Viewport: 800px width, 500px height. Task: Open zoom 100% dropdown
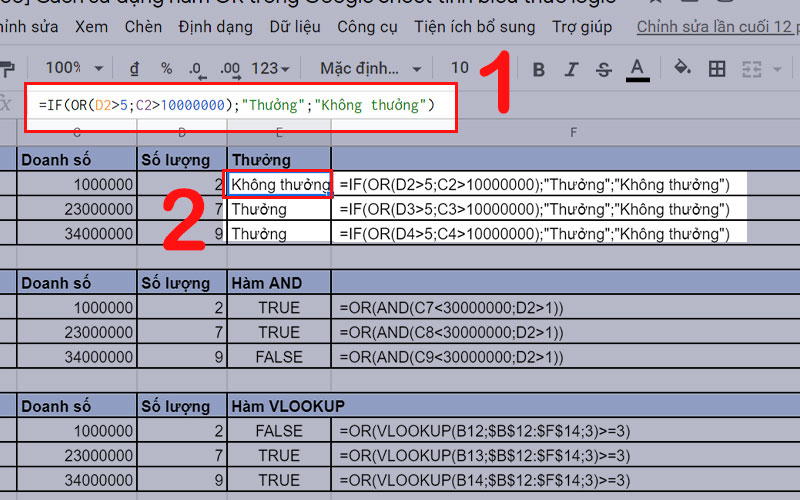coord(74,68)
